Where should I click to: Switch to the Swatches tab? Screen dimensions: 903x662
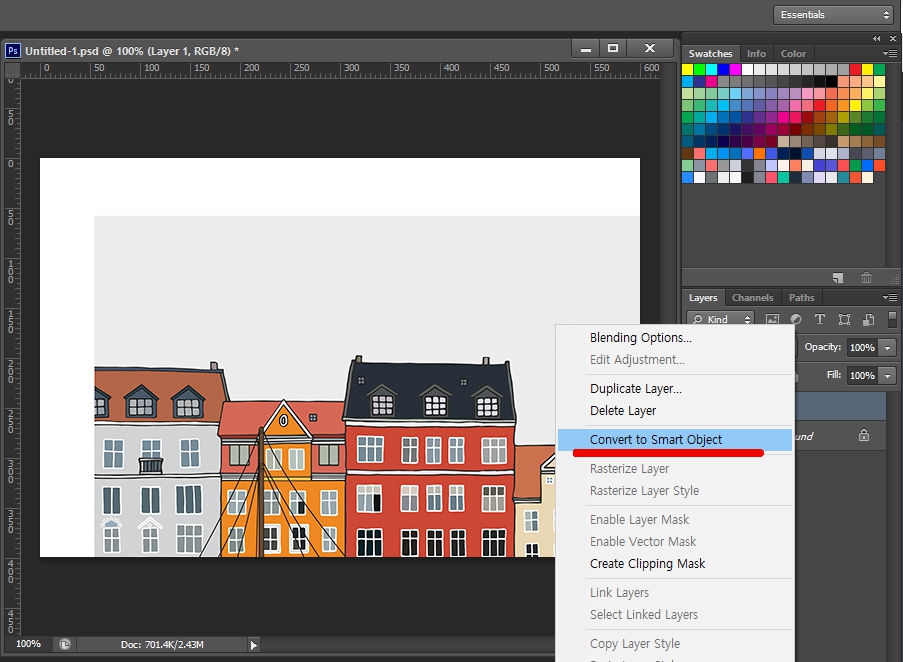tap(710, 54)
